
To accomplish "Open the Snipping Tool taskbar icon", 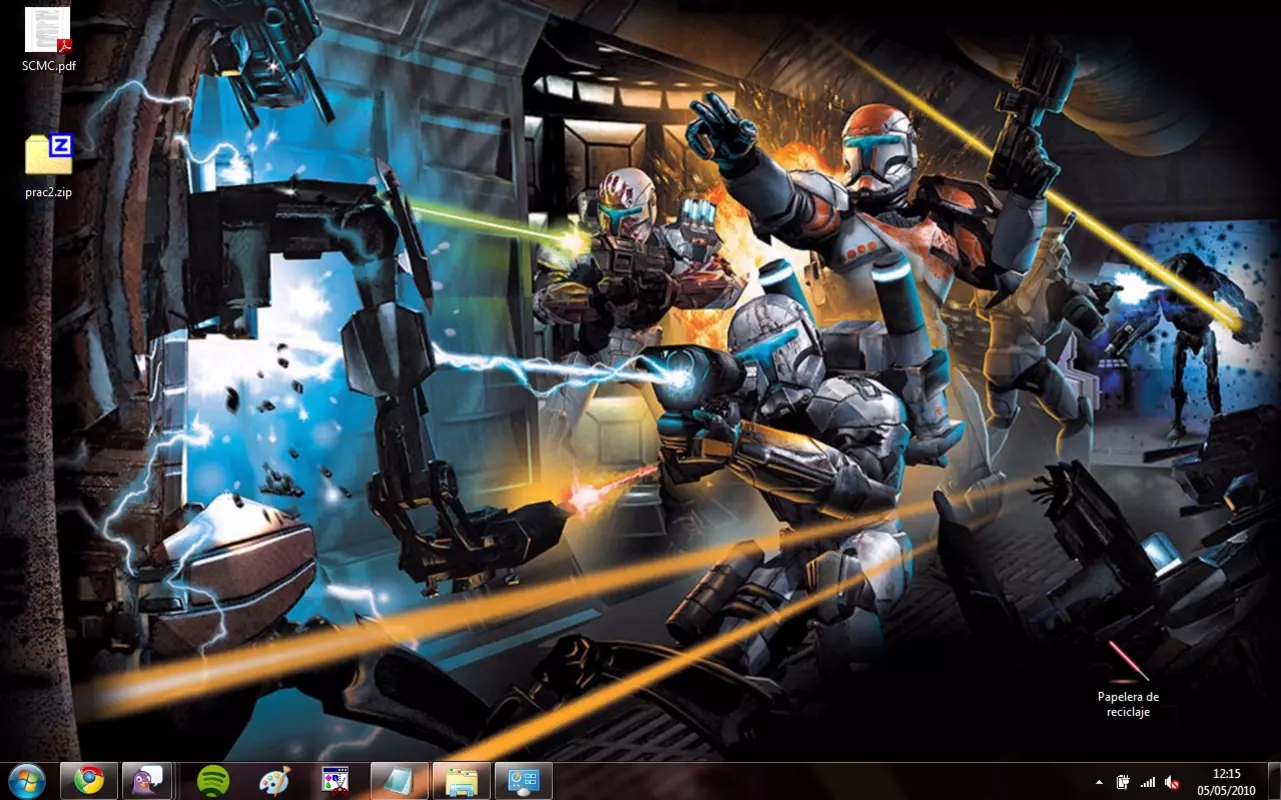I will pyautogui.click(x=337, y=780).
